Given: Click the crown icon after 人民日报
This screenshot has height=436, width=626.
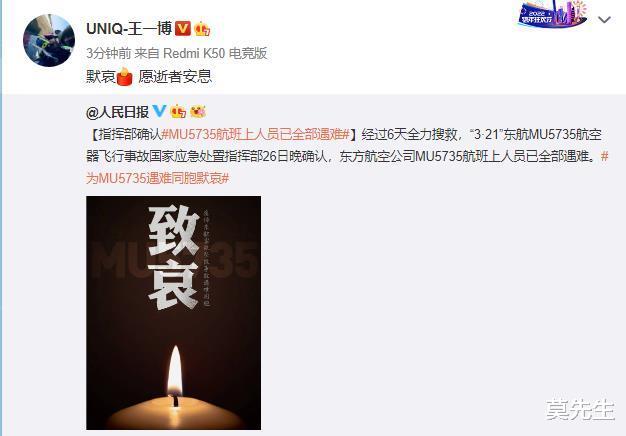Looking at the screenshot, I should point(178,111).
